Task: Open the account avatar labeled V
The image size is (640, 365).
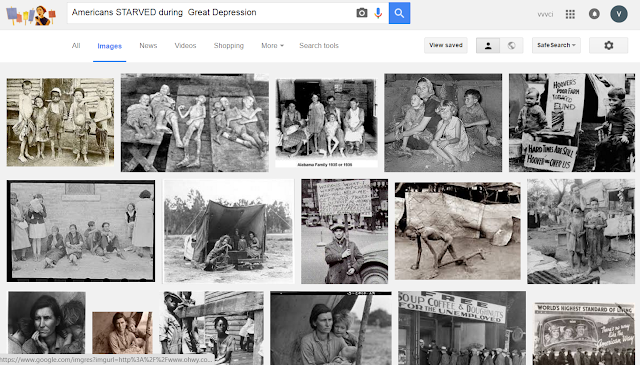Action: pos(619,14)
